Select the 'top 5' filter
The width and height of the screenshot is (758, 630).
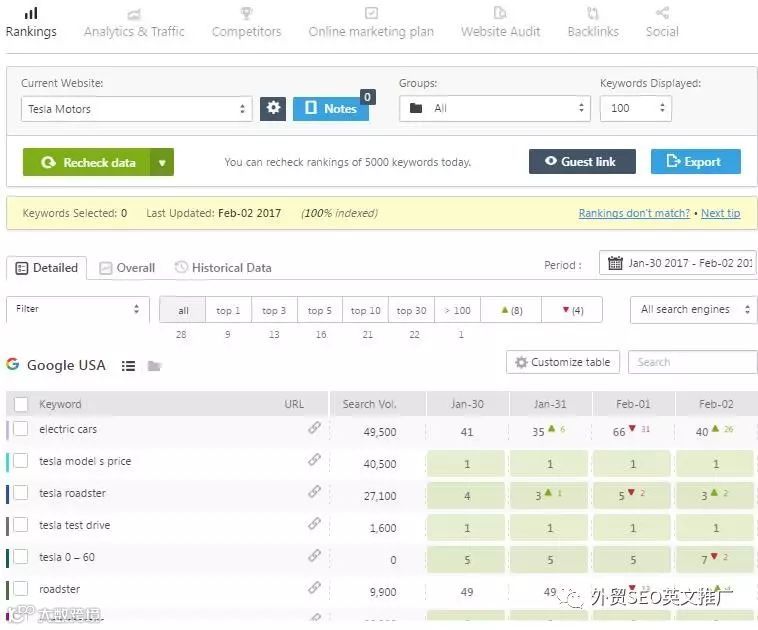coord(319,310)
